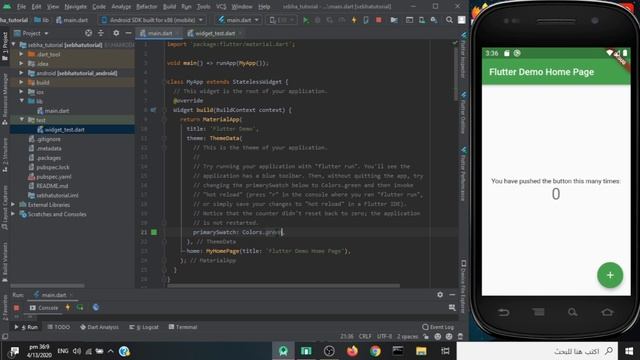Image resolution: width=640 pixels, height=360 pixels.
Task: Open Firefox from the taskbar
Action: [352, 351]
